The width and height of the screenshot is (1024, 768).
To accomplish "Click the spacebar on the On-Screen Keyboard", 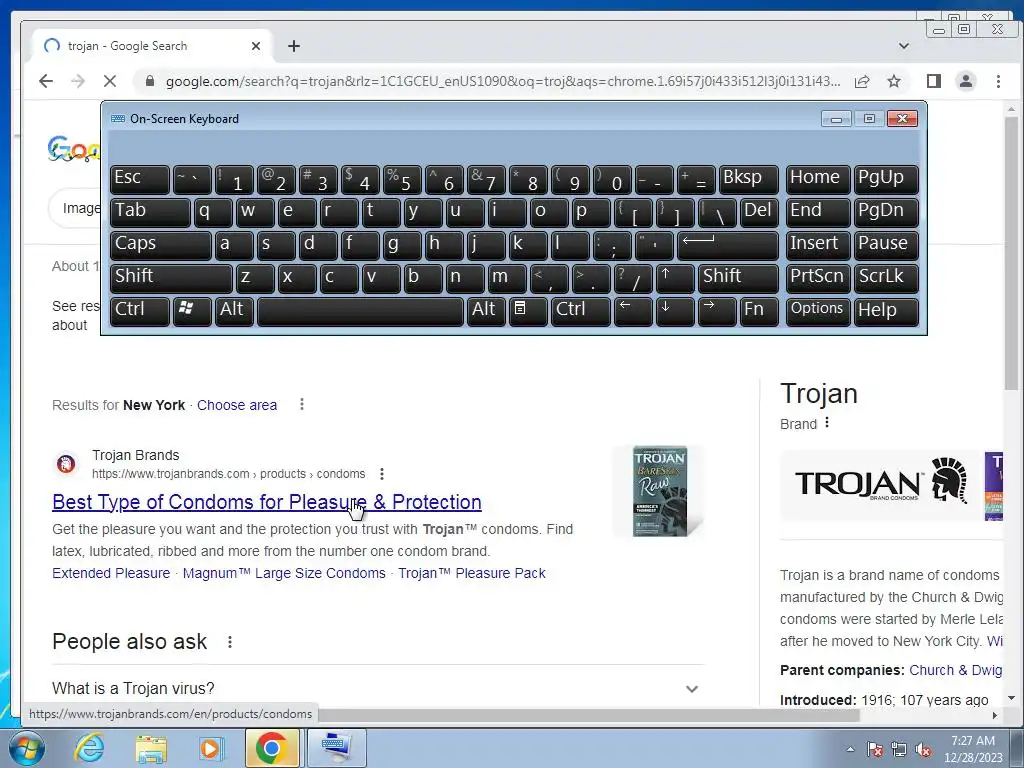I will [x=360, y=311].
